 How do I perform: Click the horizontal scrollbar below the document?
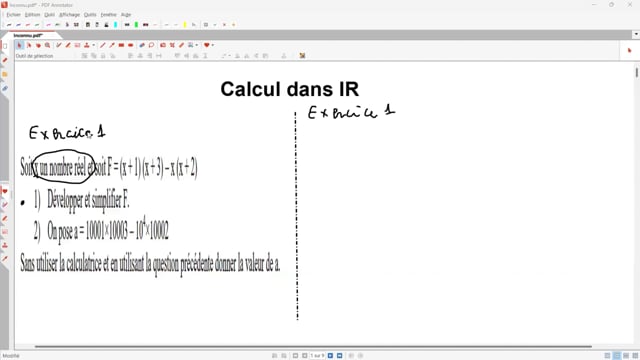coord(313,347)
